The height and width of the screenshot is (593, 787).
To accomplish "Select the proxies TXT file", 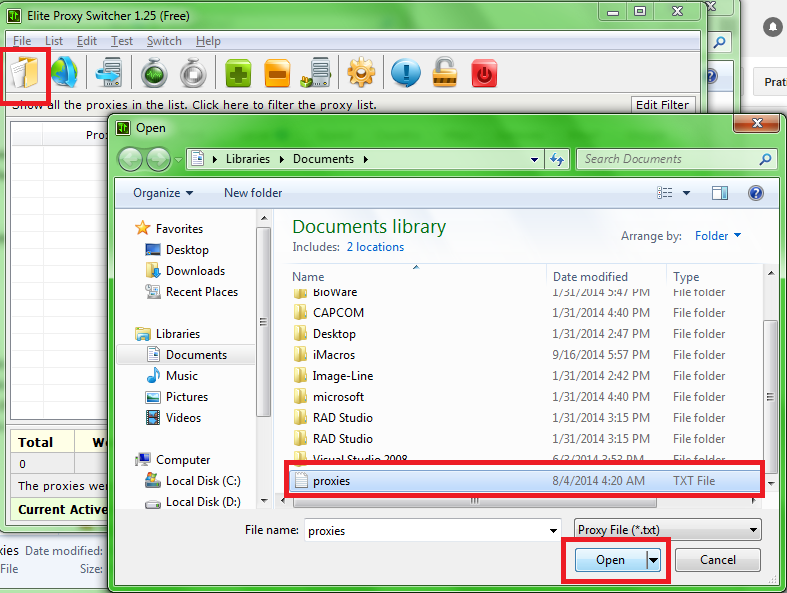I will [x=525, y=481].
